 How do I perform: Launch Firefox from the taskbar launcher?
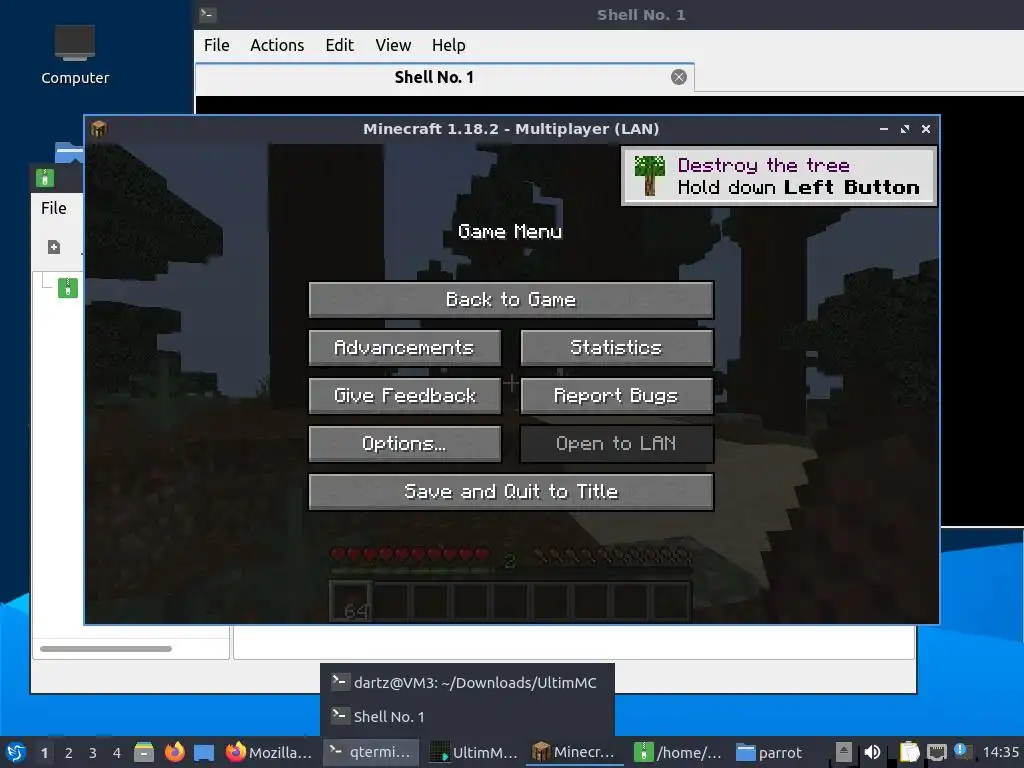click(x=174, y=752)
